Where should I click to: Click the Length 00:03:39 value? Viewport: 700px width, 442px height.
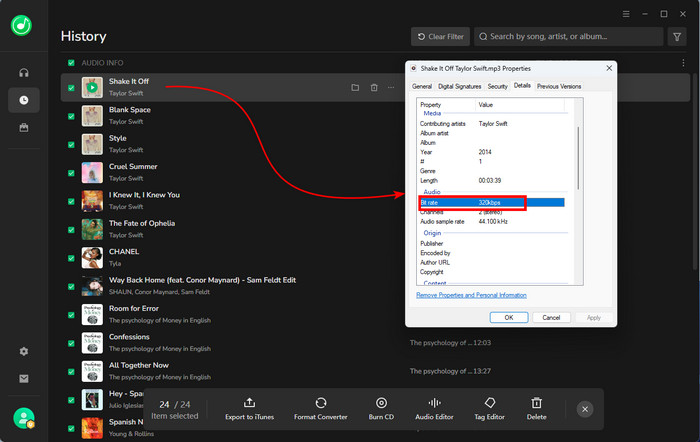point(490,180)
